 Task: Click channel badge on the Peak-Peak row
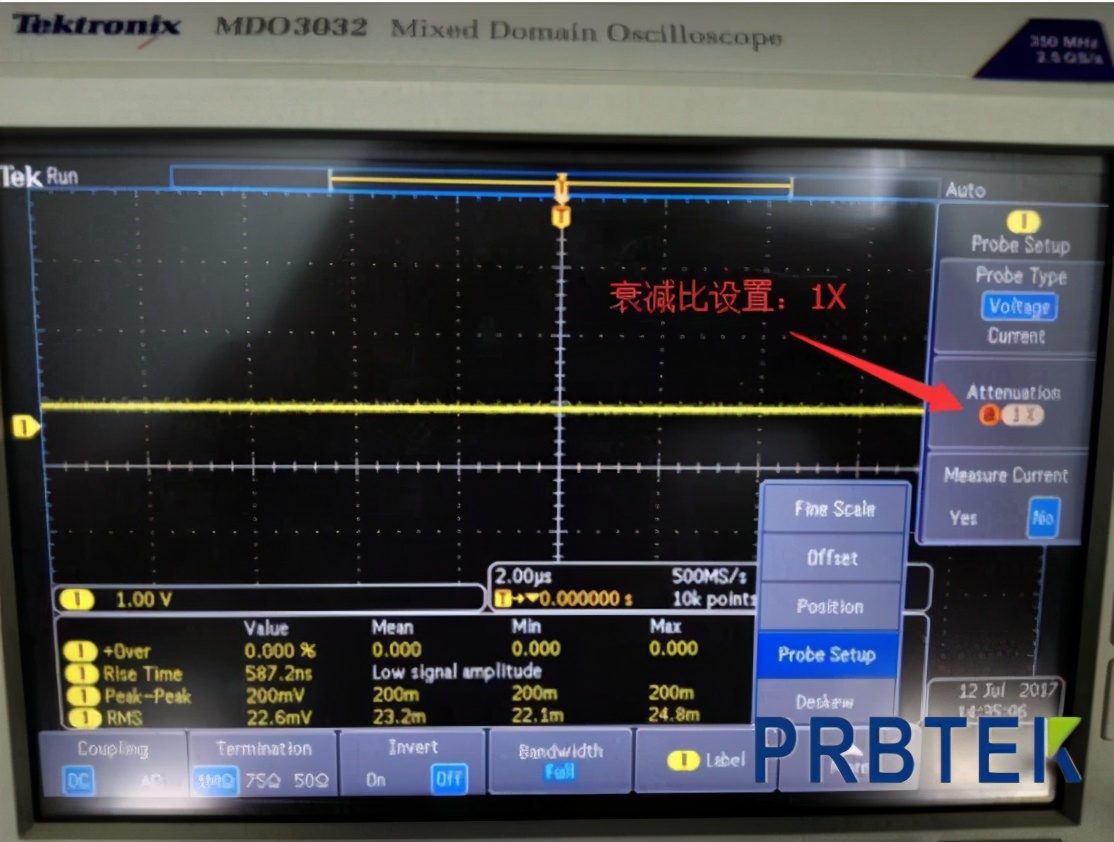click(83, 696)
